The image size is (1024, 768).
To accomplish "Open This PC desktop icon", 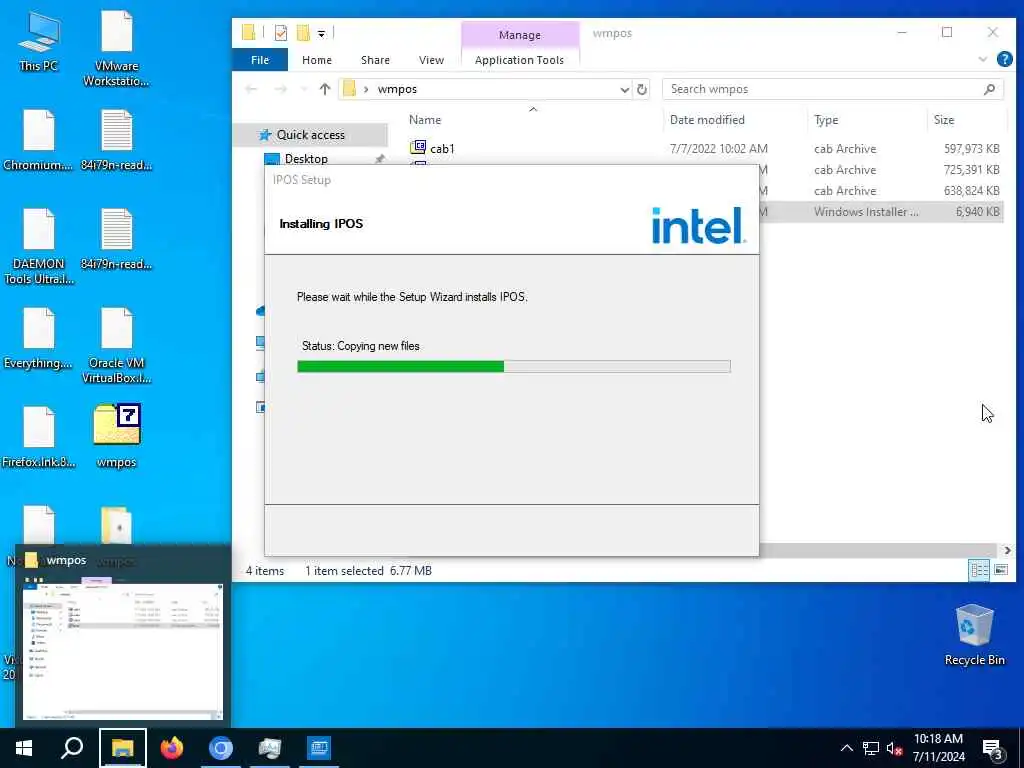I will pyautogui.click(x=39, y=42).
